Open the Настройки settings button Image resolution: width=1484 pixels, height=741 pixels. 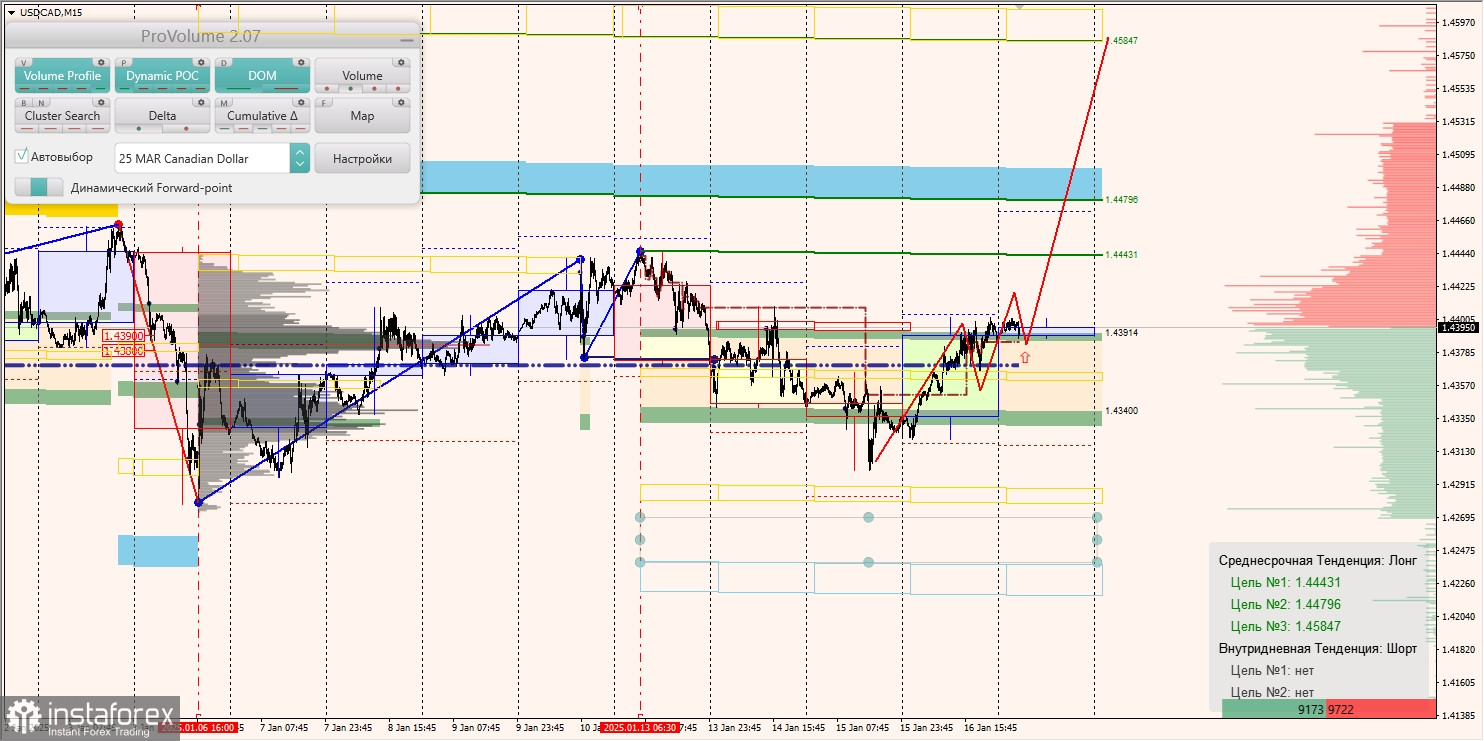pos(362,158)
